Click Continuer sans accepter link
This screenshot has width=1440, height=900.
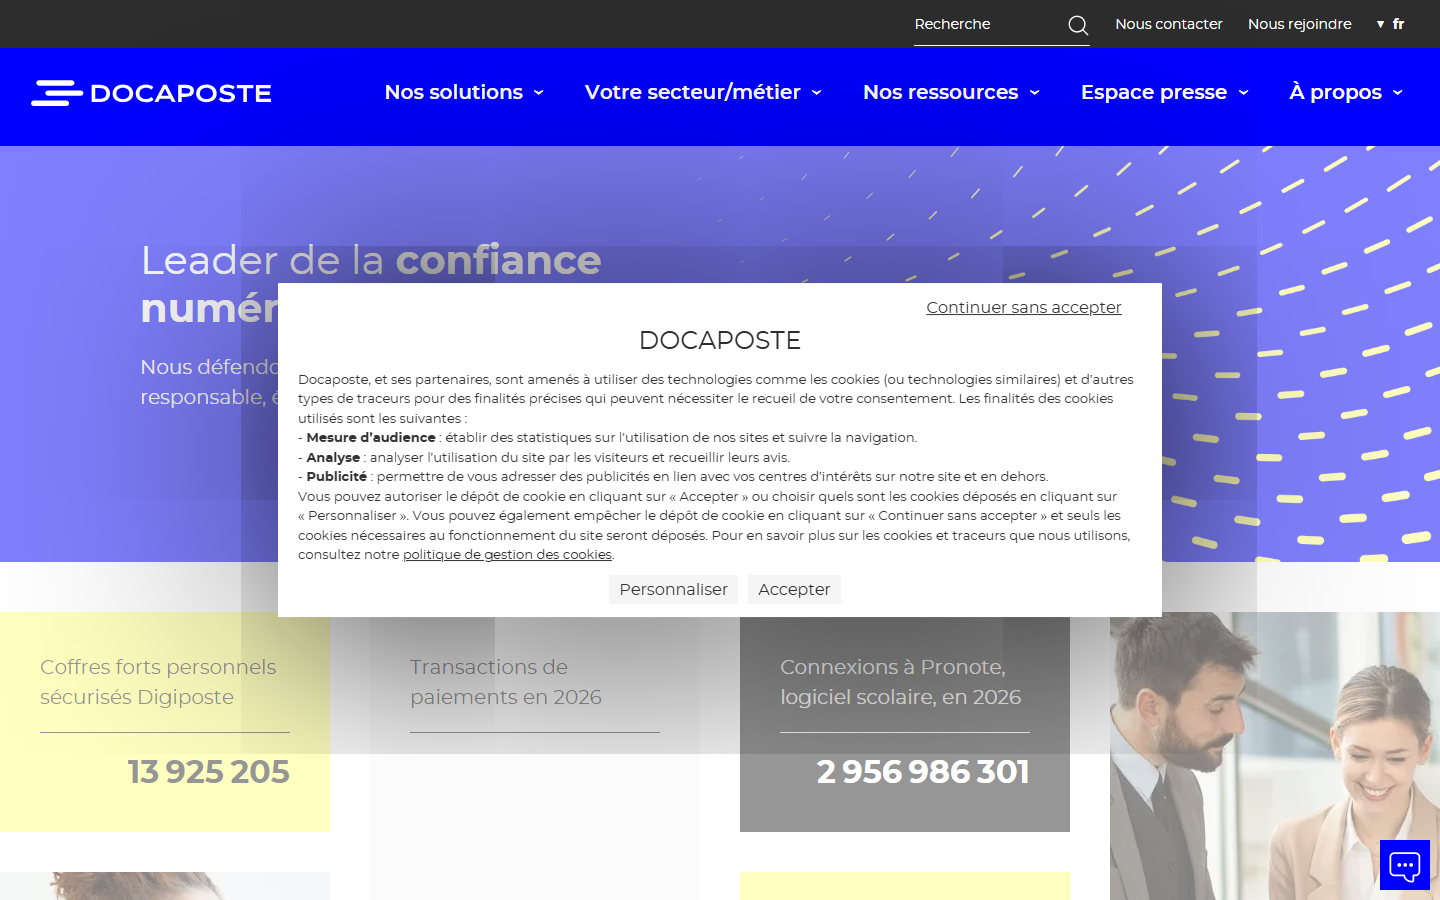[1024, 307]
